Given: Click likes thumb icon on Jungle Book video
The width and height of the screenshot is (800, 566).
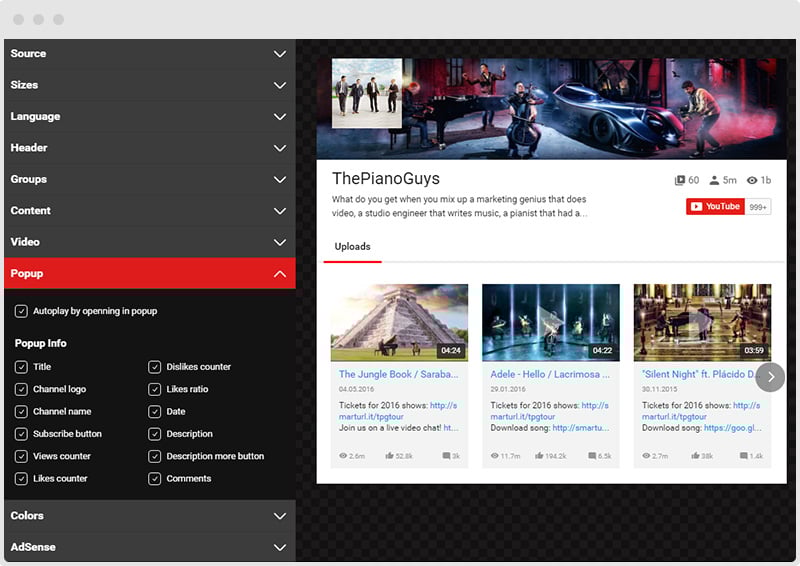Looking at the screenshot, I should coord(389,456).
